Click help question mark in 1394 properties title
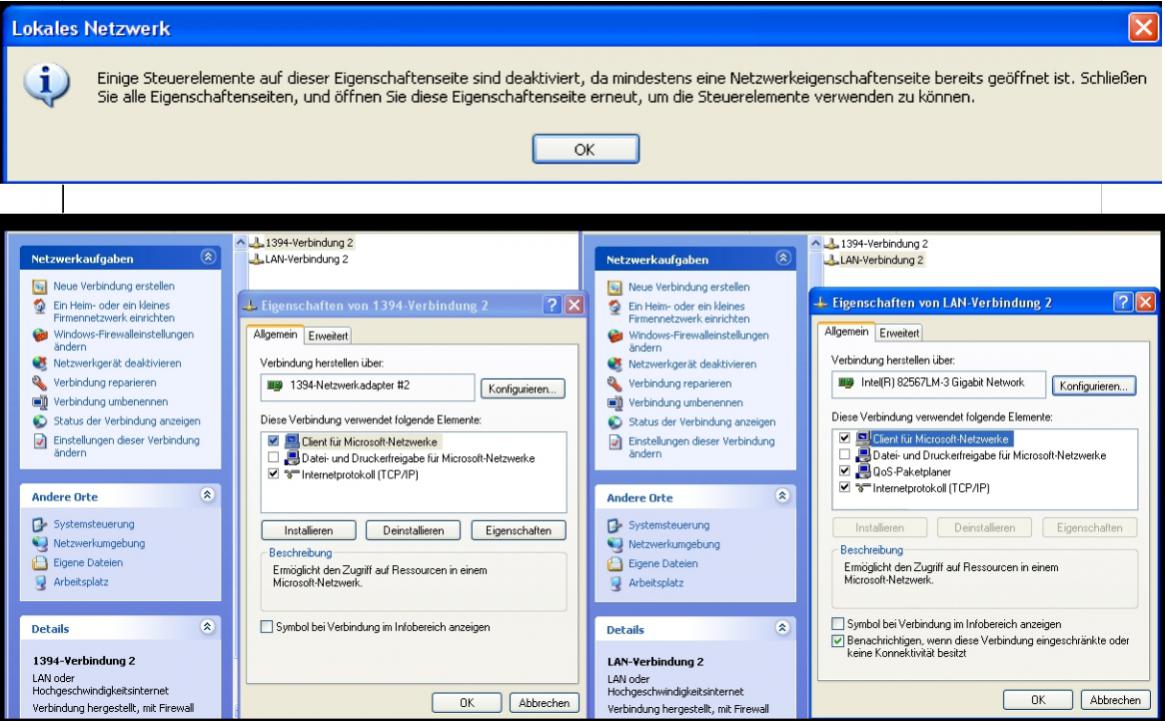 tap(552, 305)
